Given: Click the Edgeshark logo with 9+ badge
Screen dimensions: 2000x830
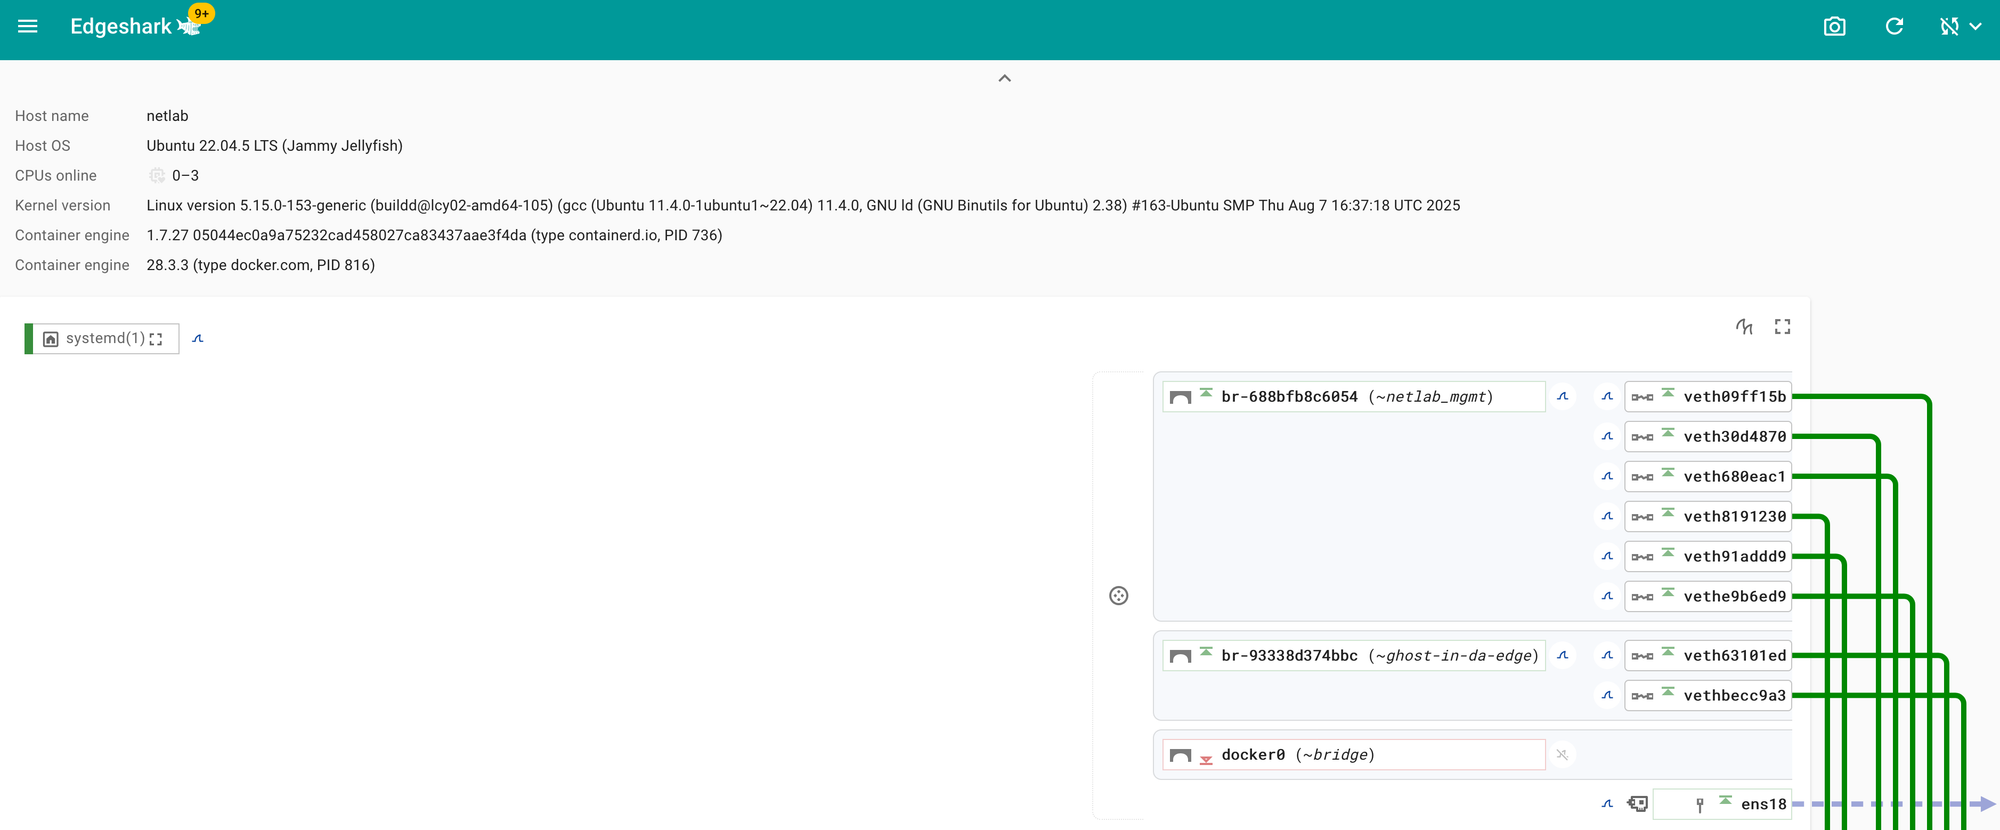Looking at the screenshot, I should 190,26.
